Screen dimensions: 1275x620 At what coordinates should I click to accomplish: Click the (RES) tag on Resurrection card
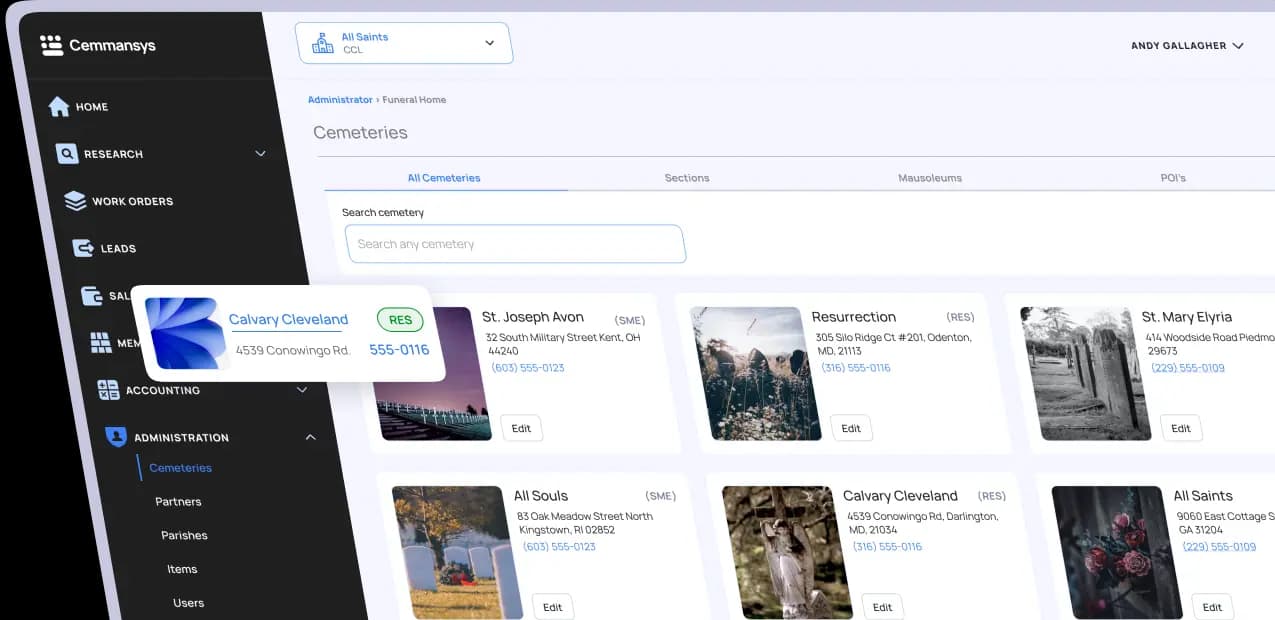[x=960, y=318]
